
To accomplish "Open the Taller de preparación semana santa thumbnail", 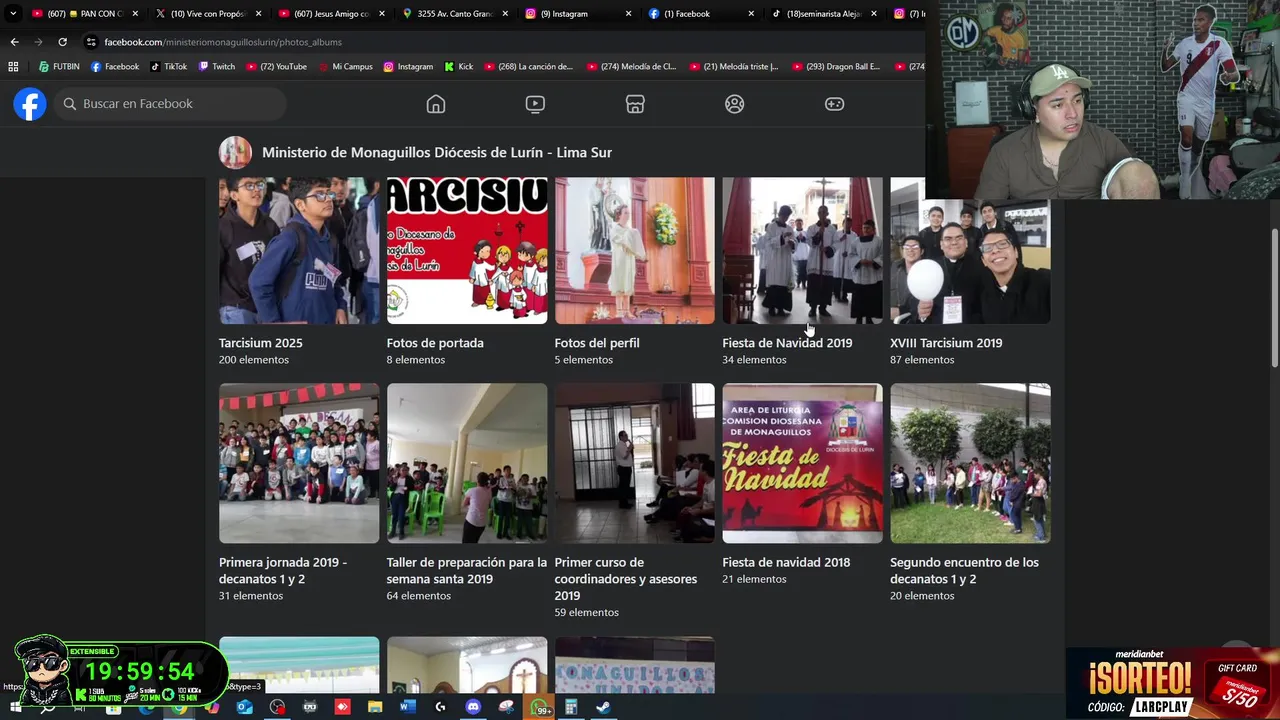I will pos(467,463).
